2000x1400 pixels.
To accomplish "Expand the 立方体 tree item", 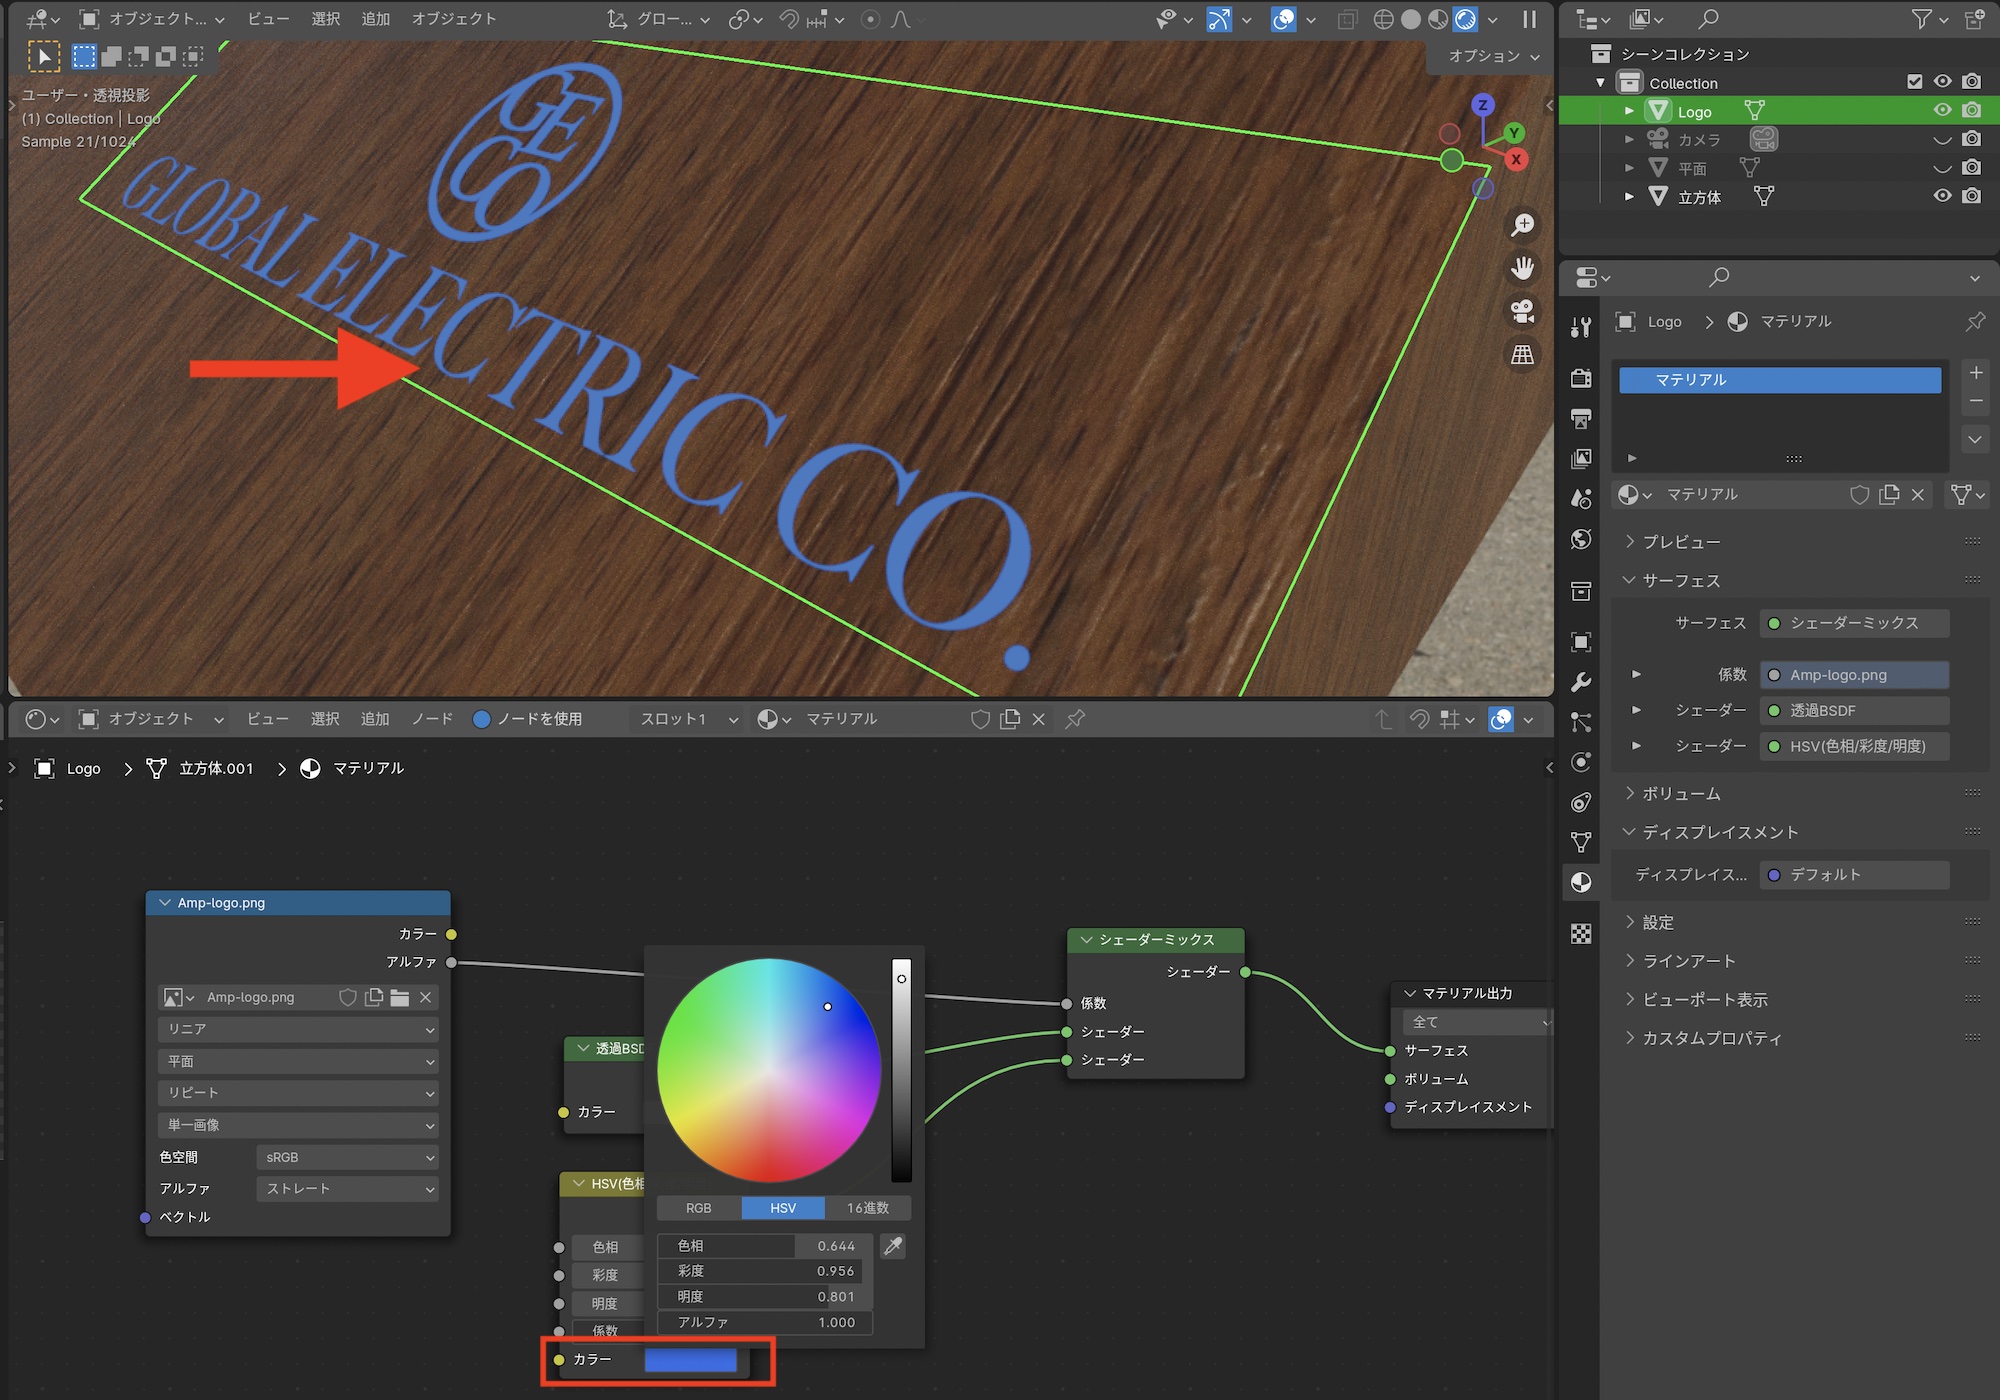I will coord(1629,196).
